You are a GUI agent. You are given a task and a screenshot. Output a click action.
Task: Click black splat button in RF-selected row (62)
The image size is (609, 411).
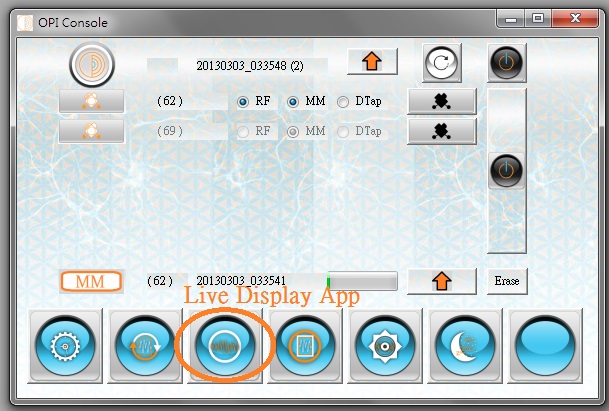442,101
